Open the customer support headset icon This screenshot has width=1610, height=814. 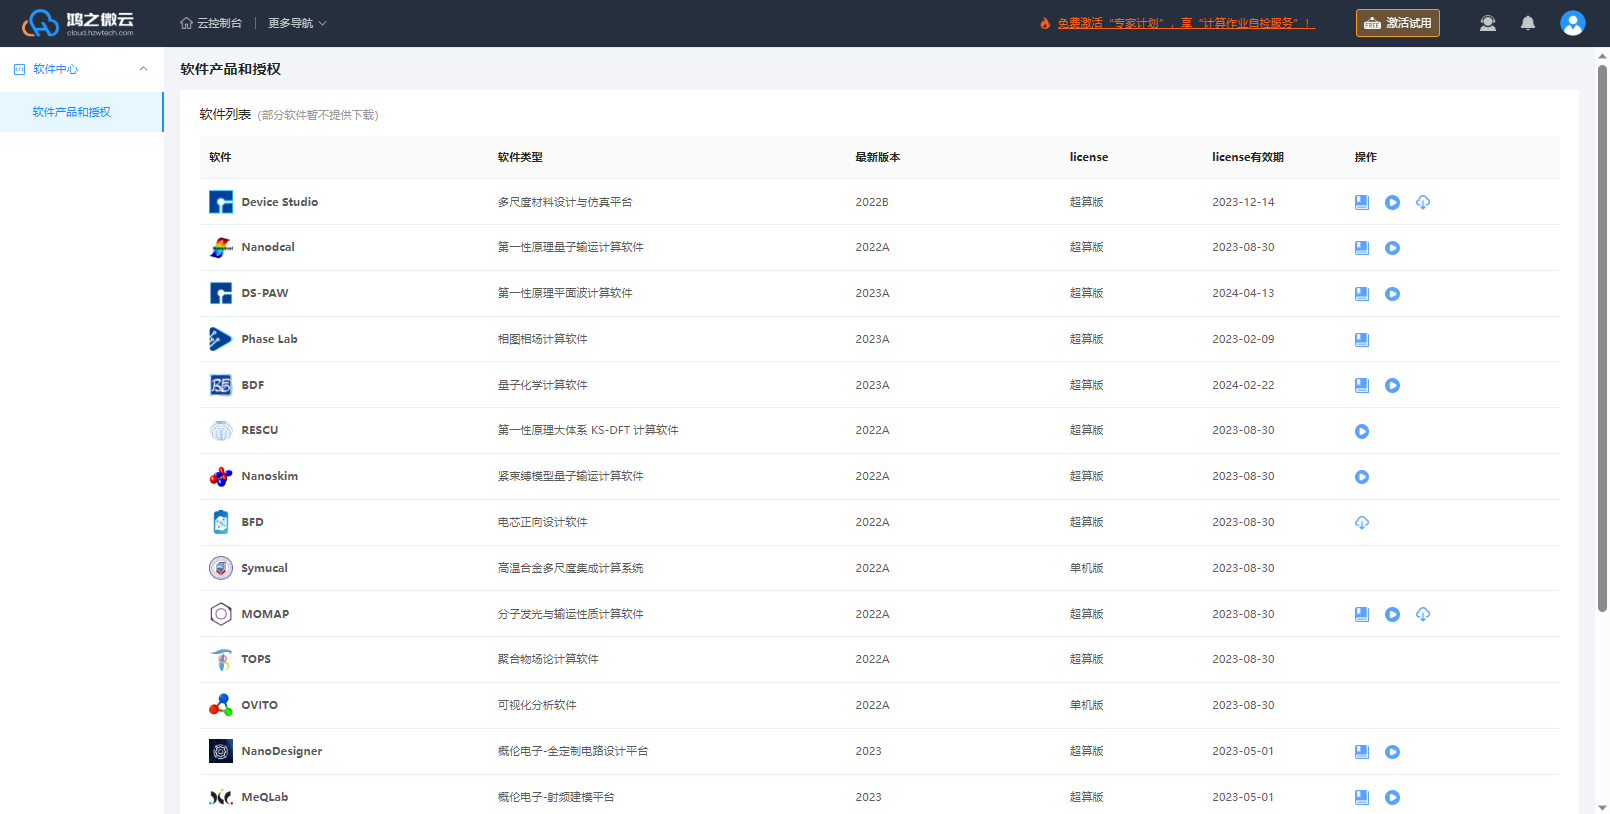1488,23
